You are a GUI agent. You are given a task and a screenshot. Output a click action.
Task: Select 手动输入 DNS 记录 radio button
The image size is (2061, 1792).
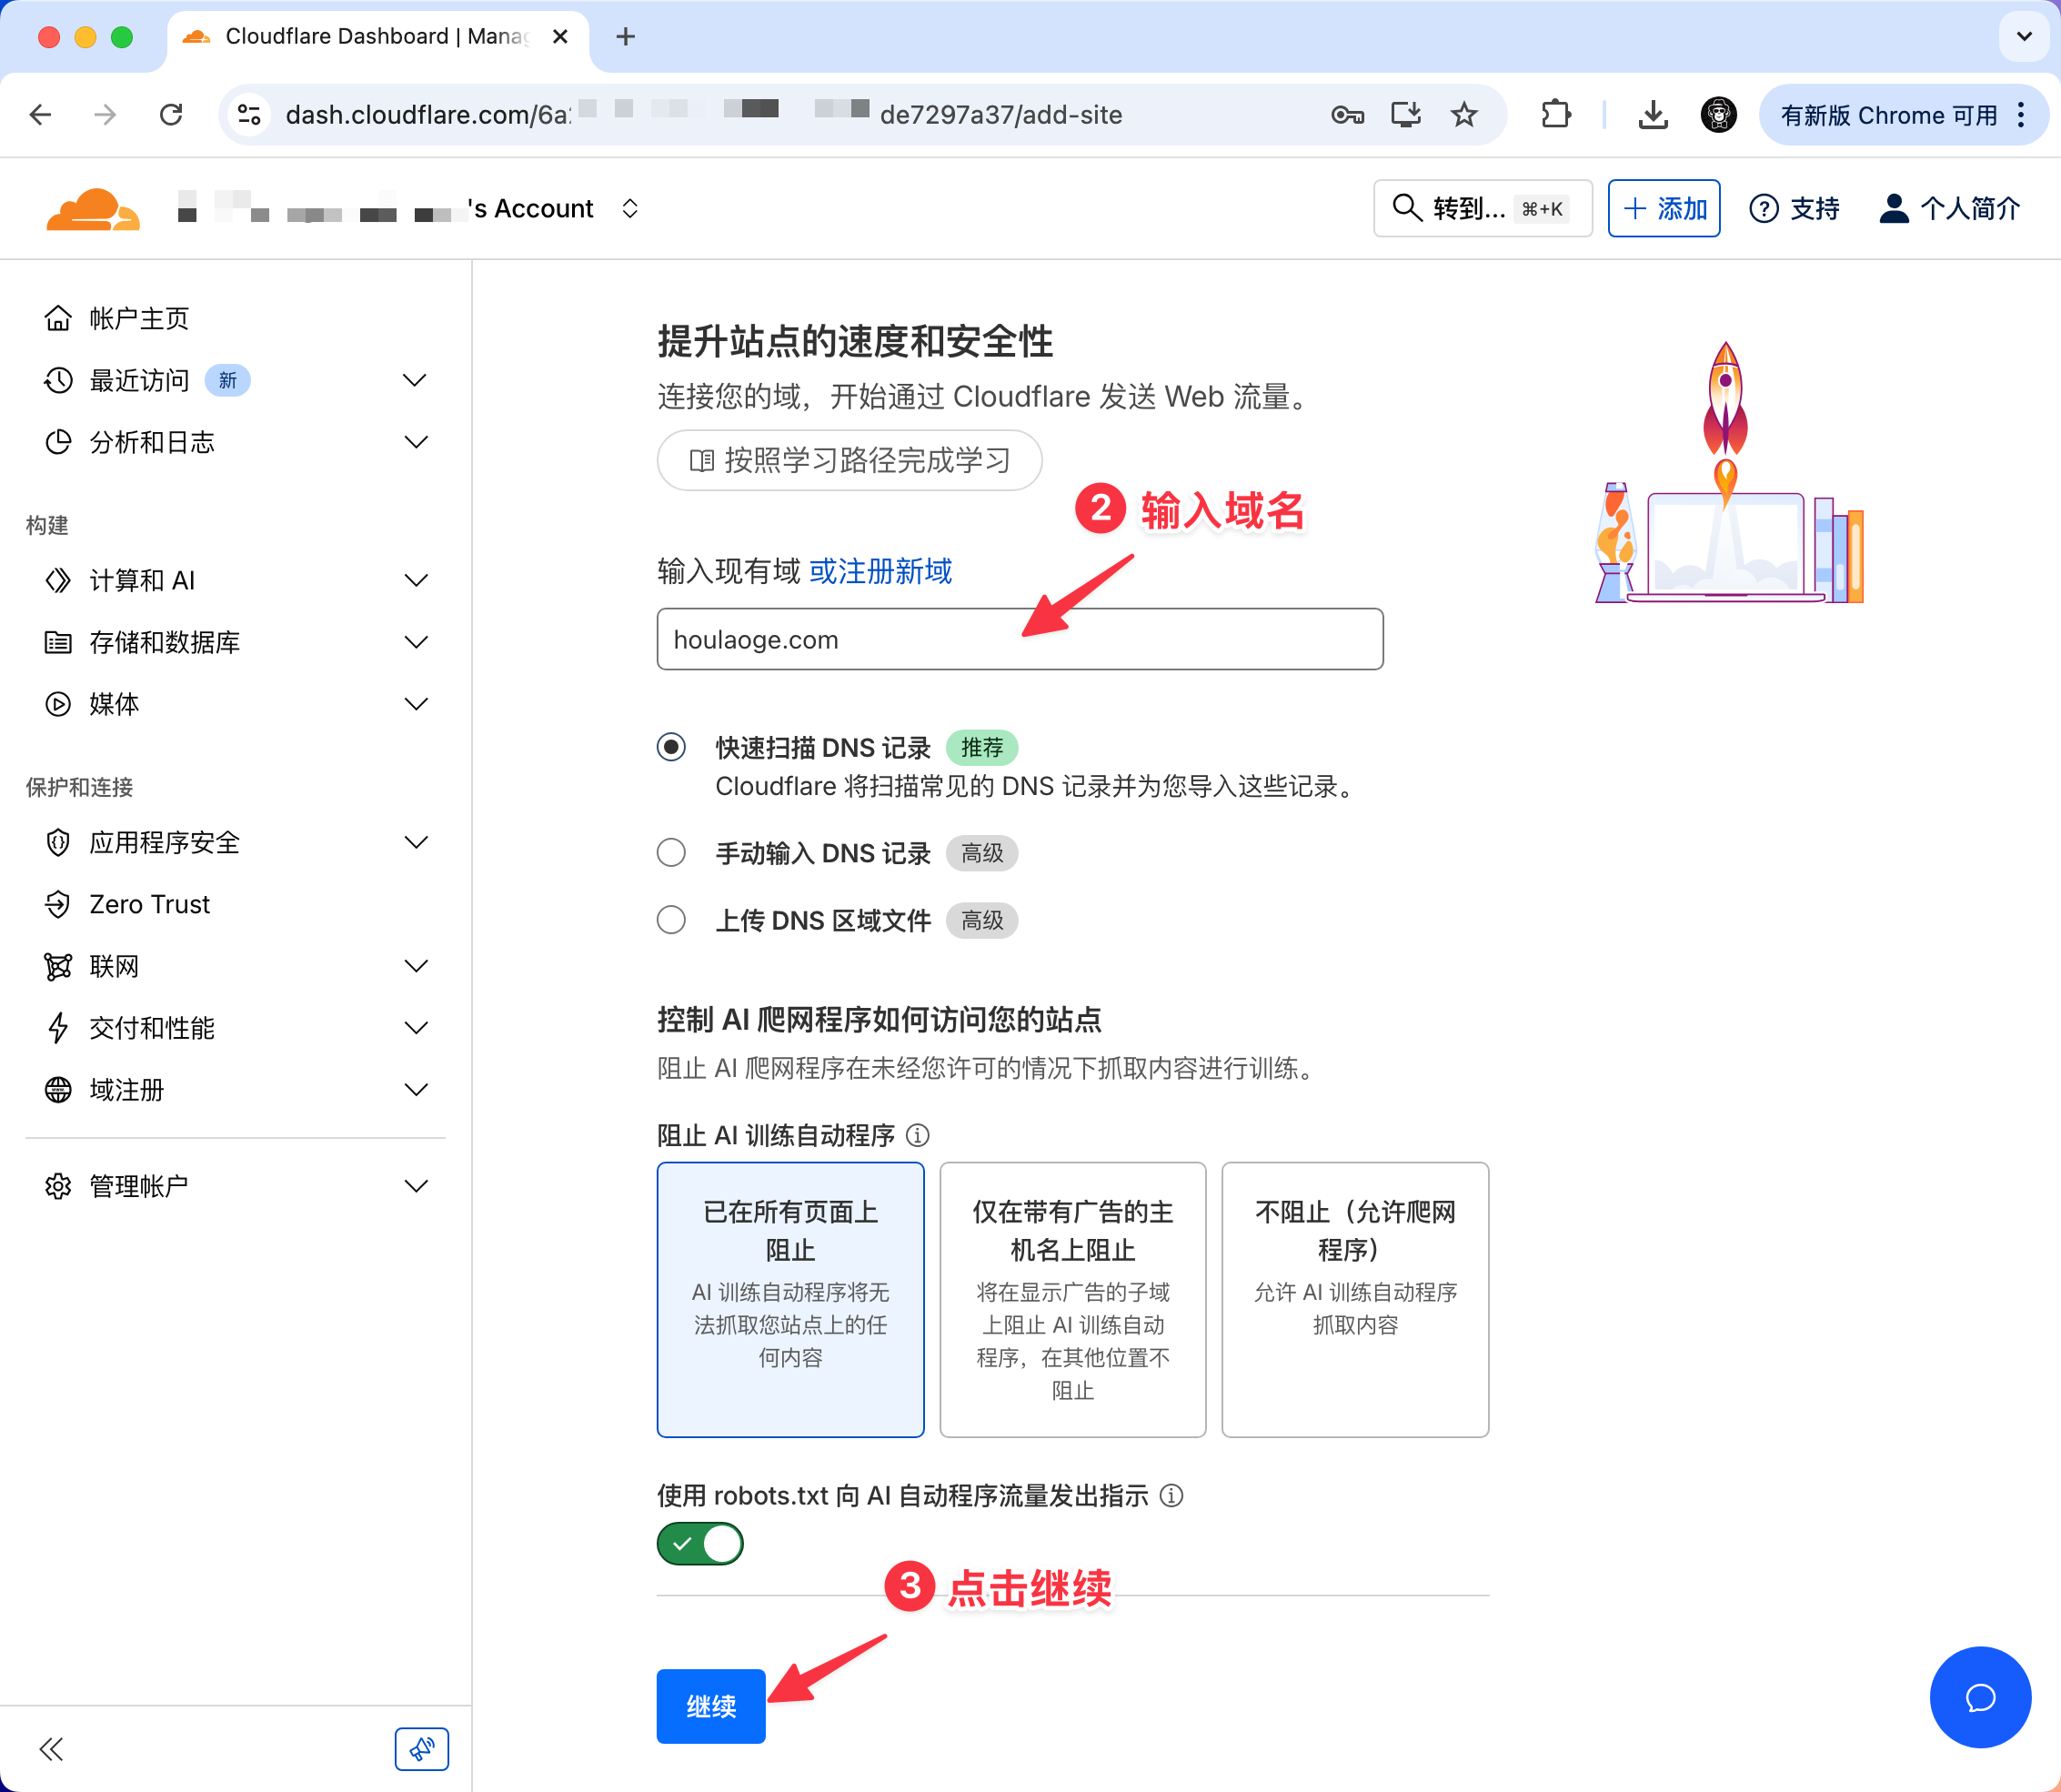pyautogui.click(x=671, y=853)
